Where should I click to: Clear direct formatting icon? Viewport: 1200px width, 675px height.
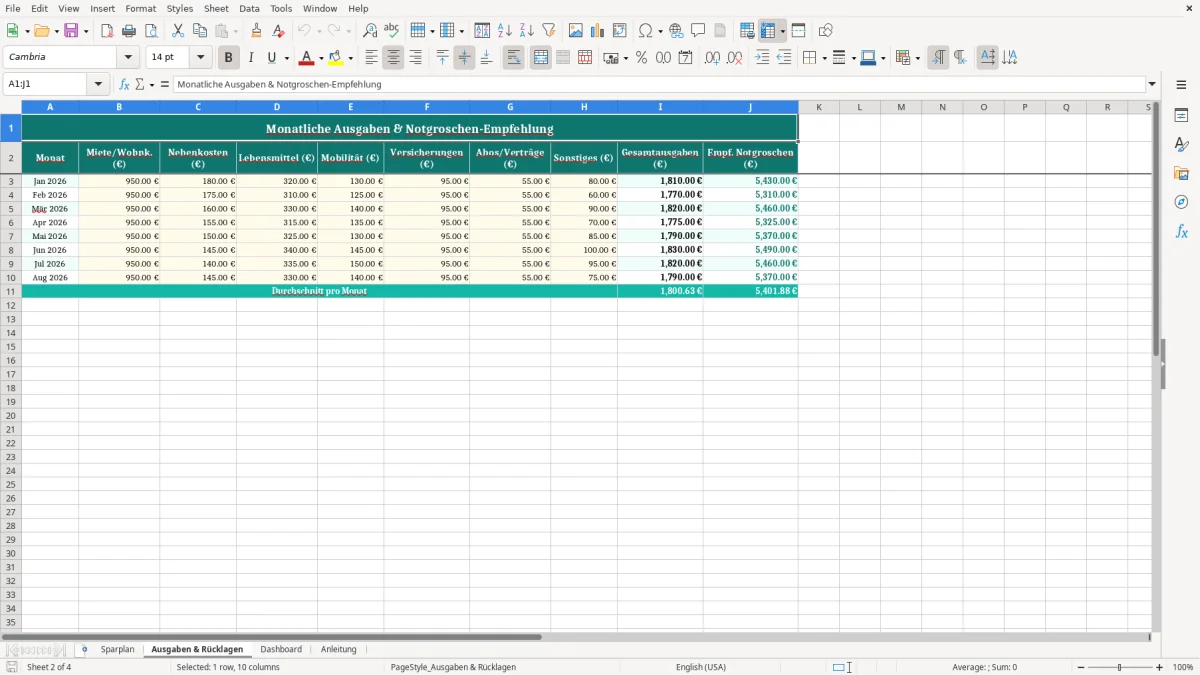click(x=279, y=31)
